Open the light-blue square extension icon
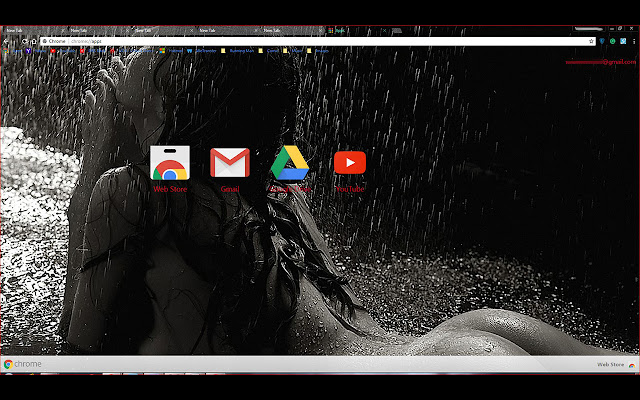The height and width of the screenshot is (400, 640). point(623,41)
